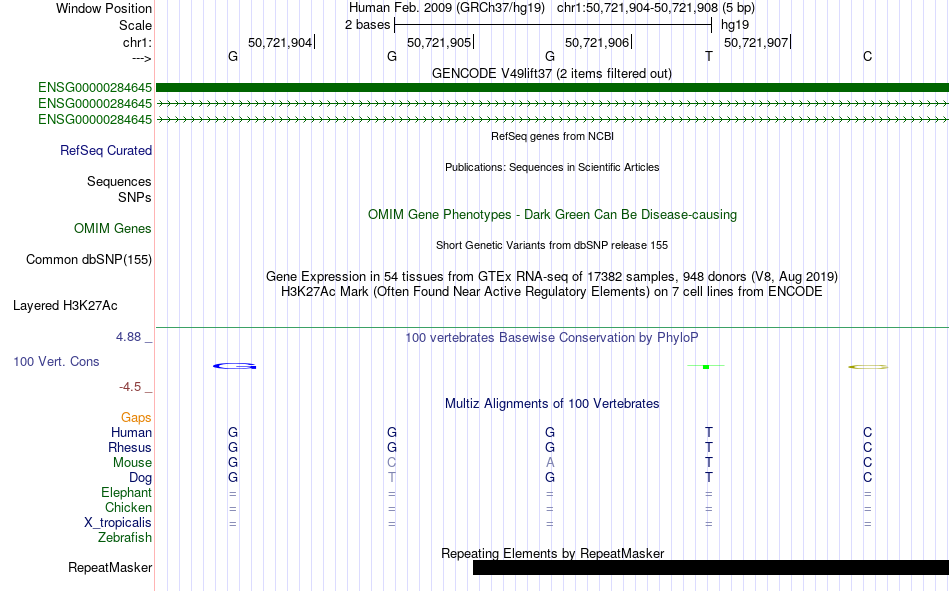Click the olive-yellow PhyloP conservation glyph
950x591 pixels.
point(868,367)
